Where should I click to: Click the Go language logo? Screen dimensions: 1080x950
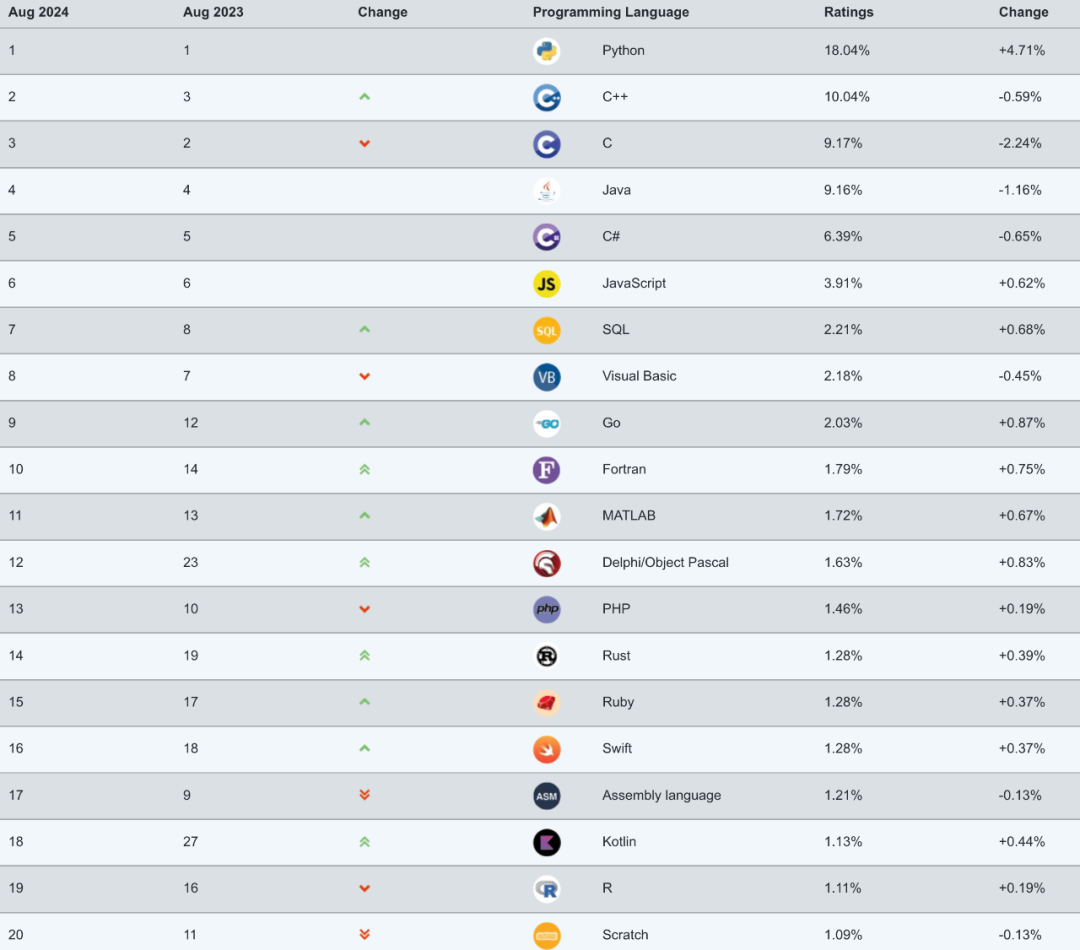pyautogui.click(x=546, y=424)
